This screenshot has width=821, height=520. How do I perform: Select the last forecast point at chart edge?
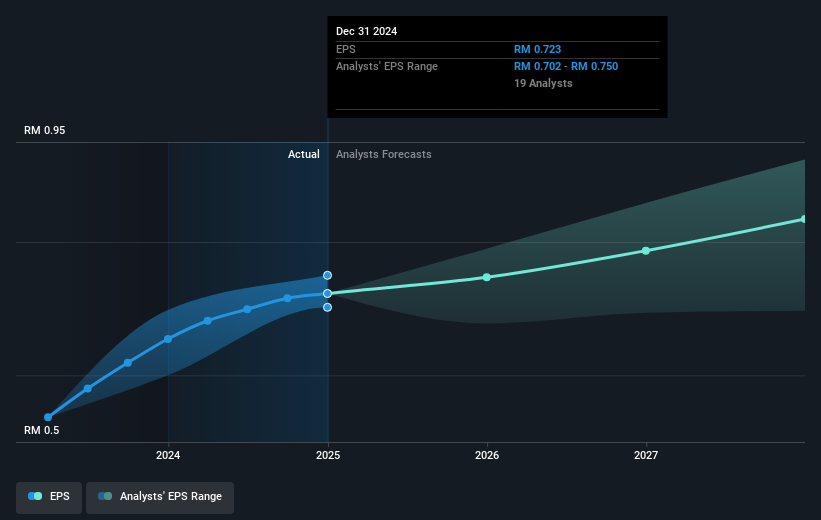(x=804, y=219)
